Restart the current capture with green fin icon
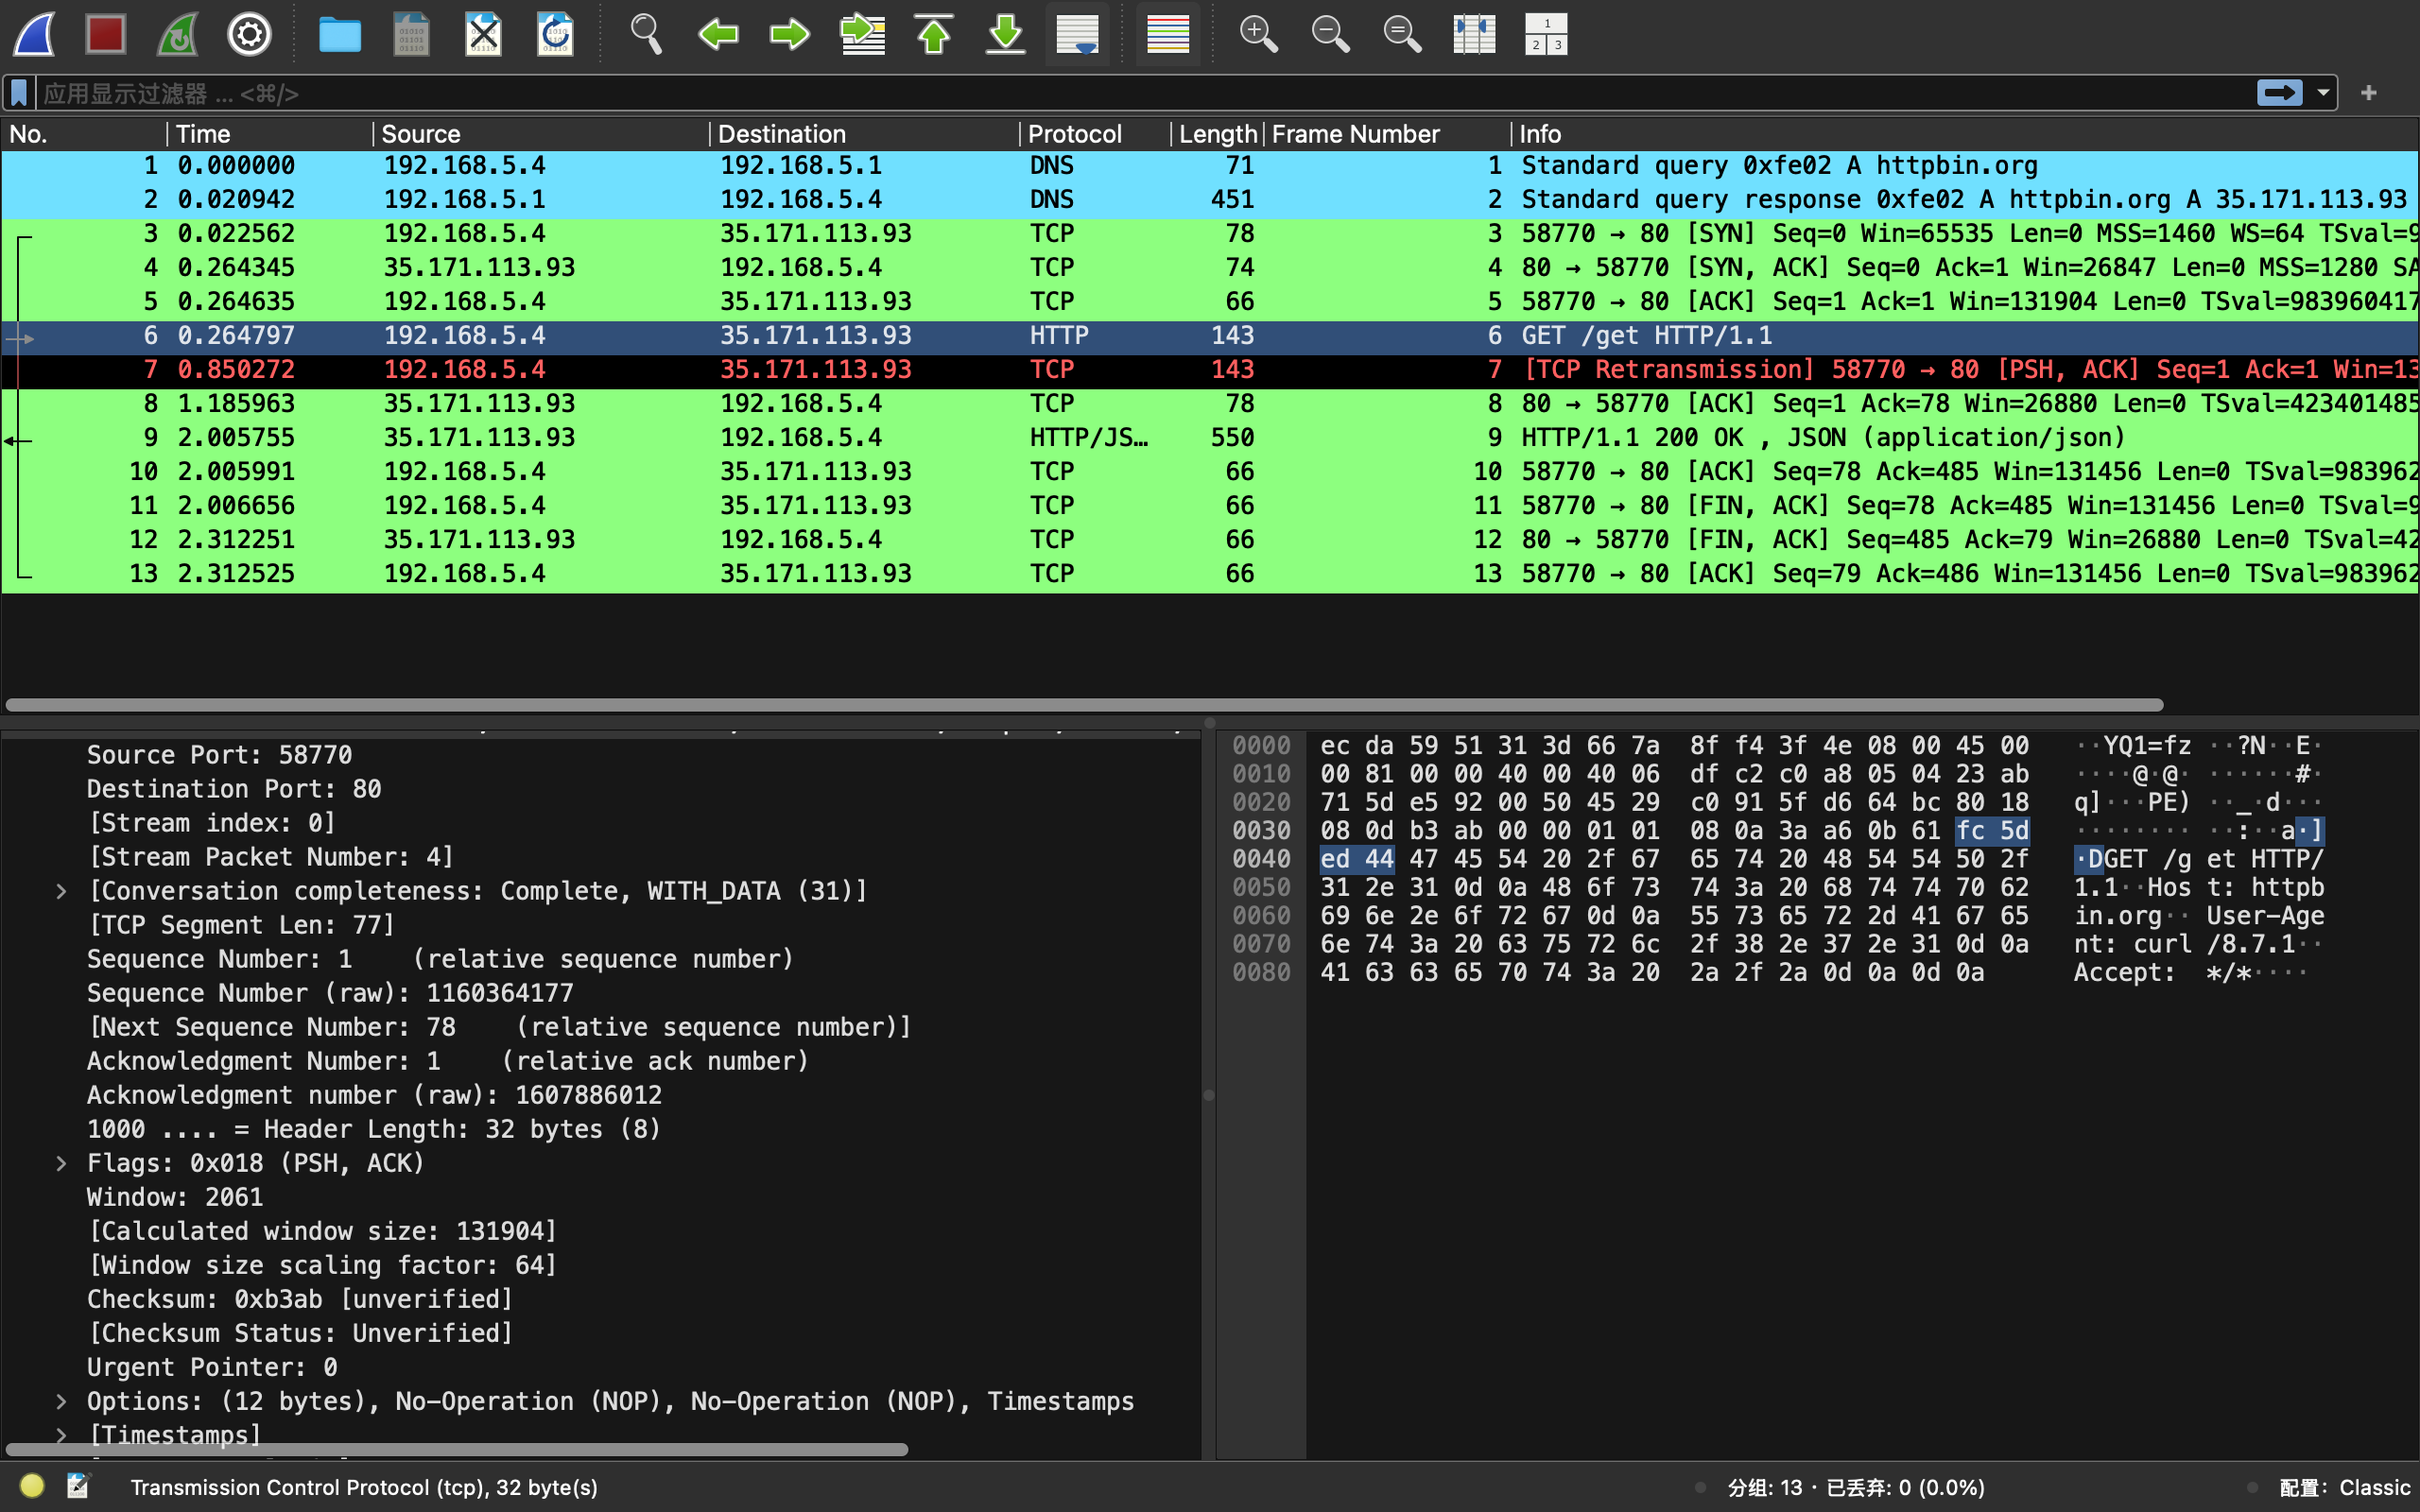 pyautogui.click(x=177, y=35)
